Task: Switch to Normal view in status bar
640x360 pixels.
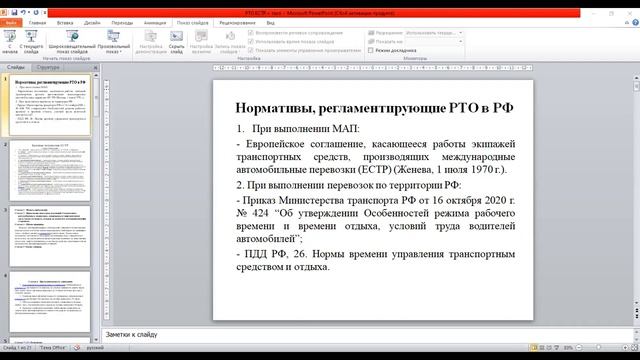Action: coord(534,348)
